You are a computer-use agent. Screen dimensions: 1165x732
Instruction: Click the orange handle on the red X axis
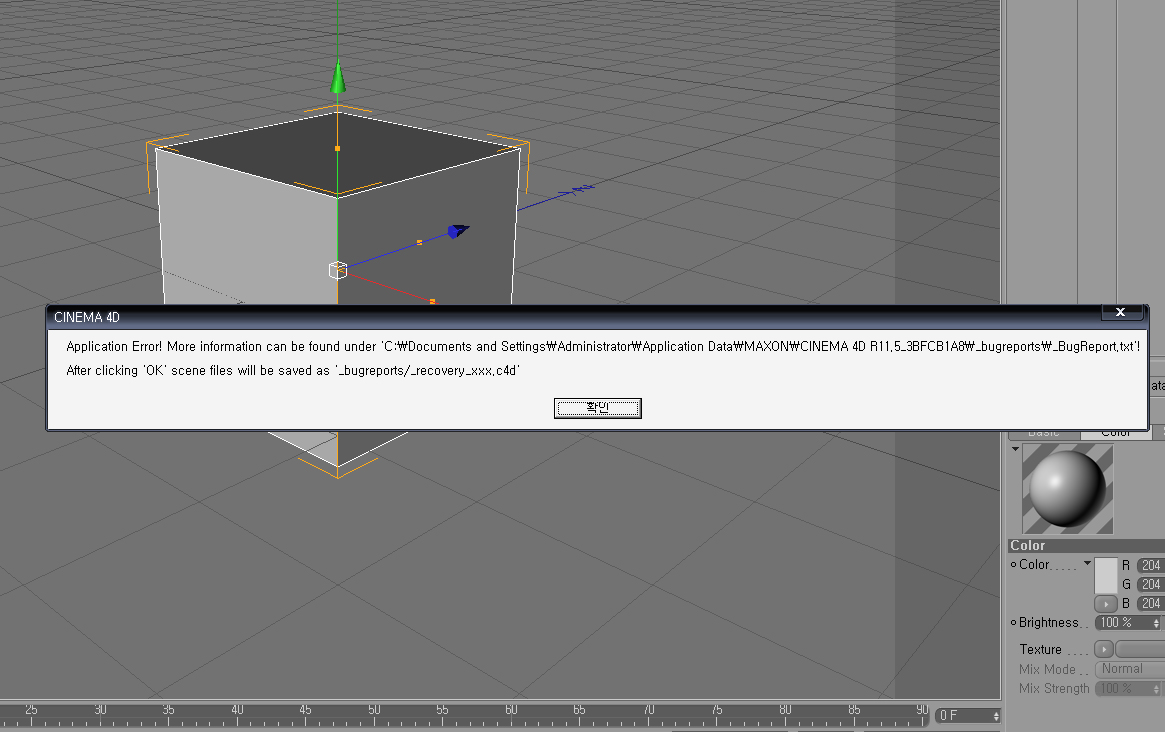coord(432,301)
